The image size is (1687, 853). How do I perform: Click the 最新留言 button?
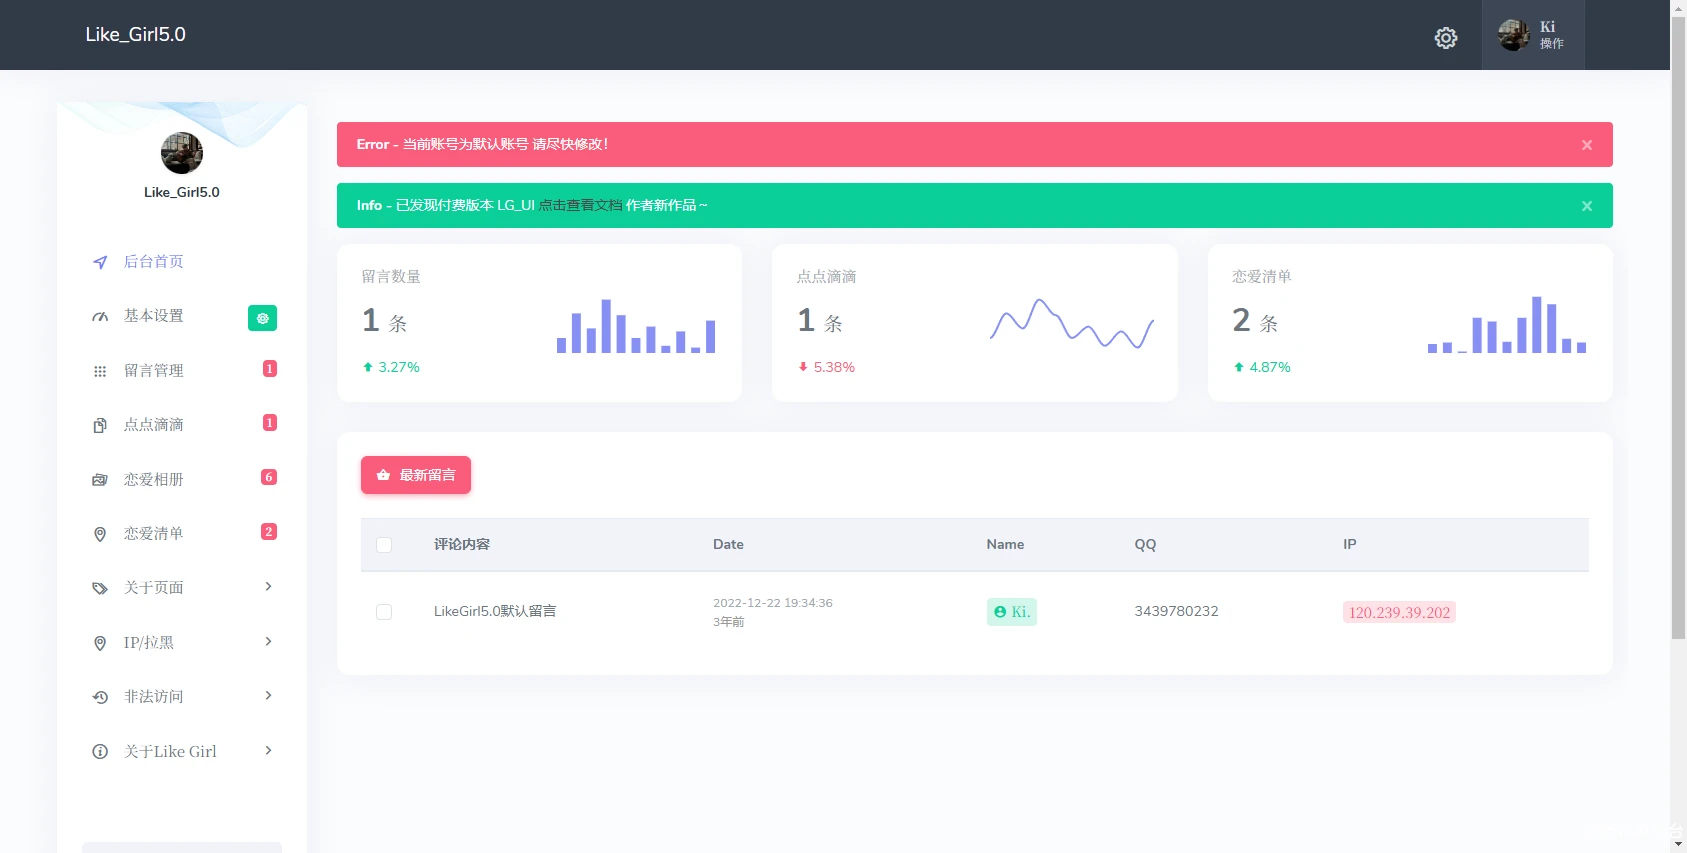pos(416,475)
